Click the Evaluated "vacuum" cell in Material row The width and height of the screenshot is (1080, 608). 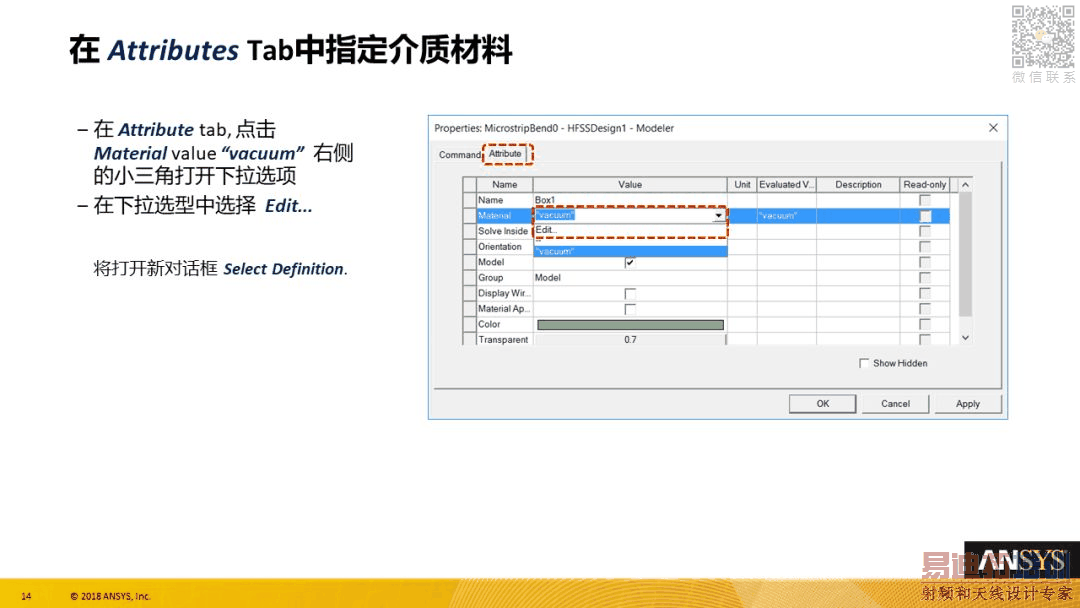click(787, 216)
